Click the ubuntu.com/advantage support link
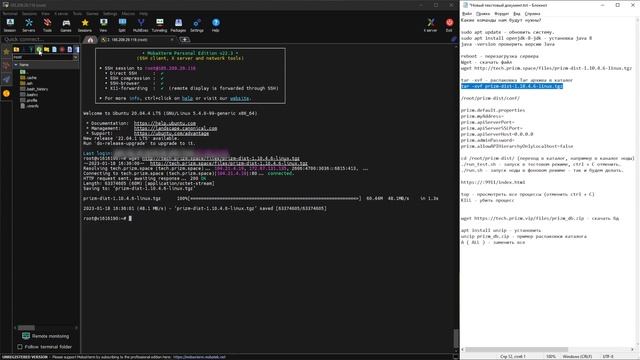This screenshot has width=640, height=360. click(171, 133)
